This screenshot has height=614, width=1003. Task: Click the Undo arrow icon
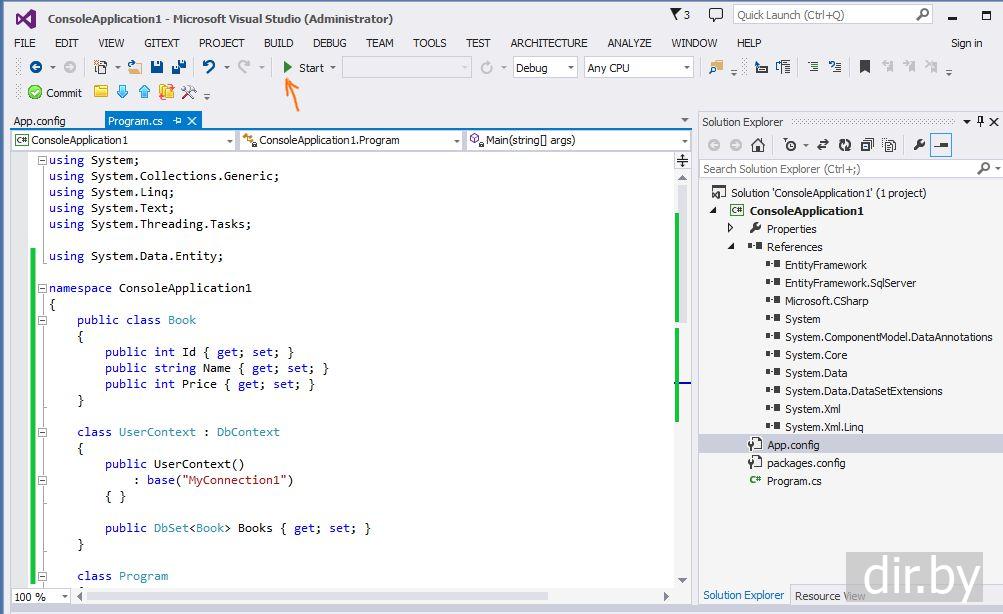point(208,67)
